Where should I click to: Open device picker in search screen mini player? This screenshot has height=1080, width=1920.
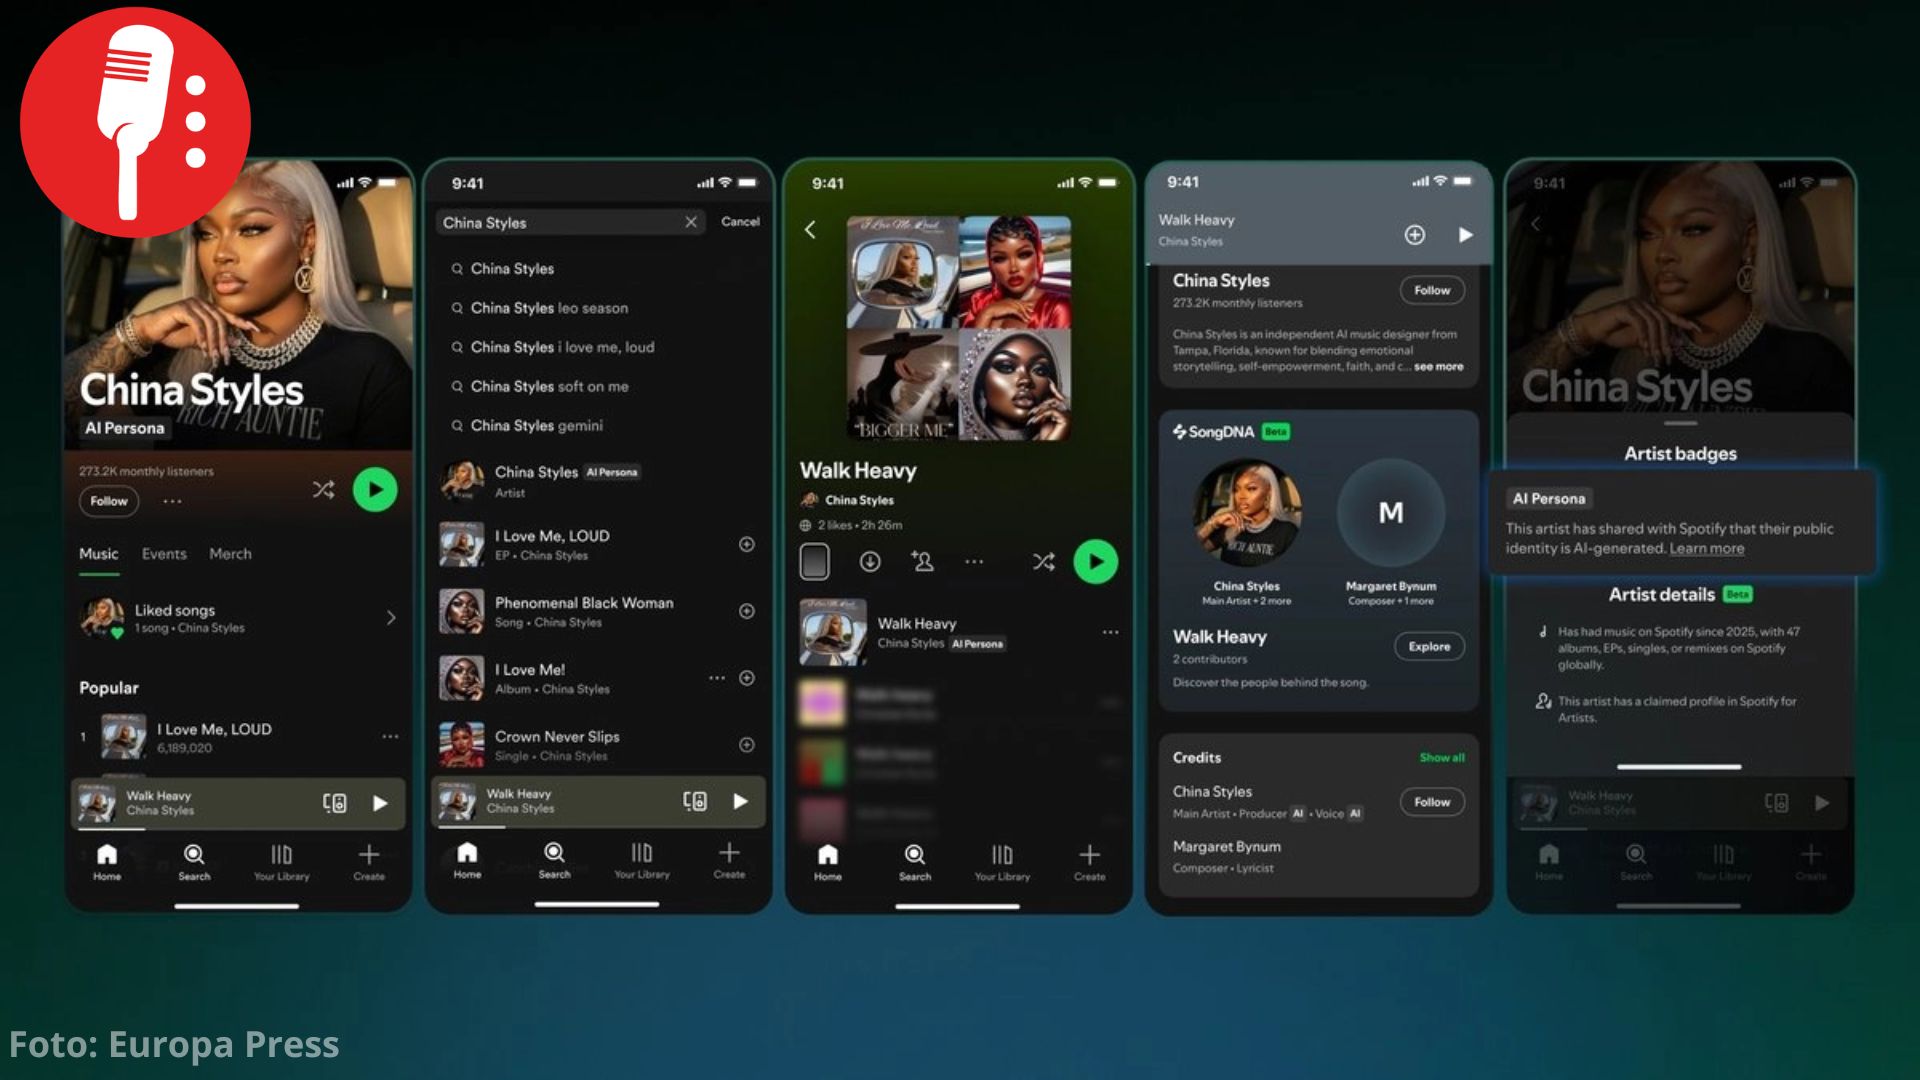pos(695,801)
